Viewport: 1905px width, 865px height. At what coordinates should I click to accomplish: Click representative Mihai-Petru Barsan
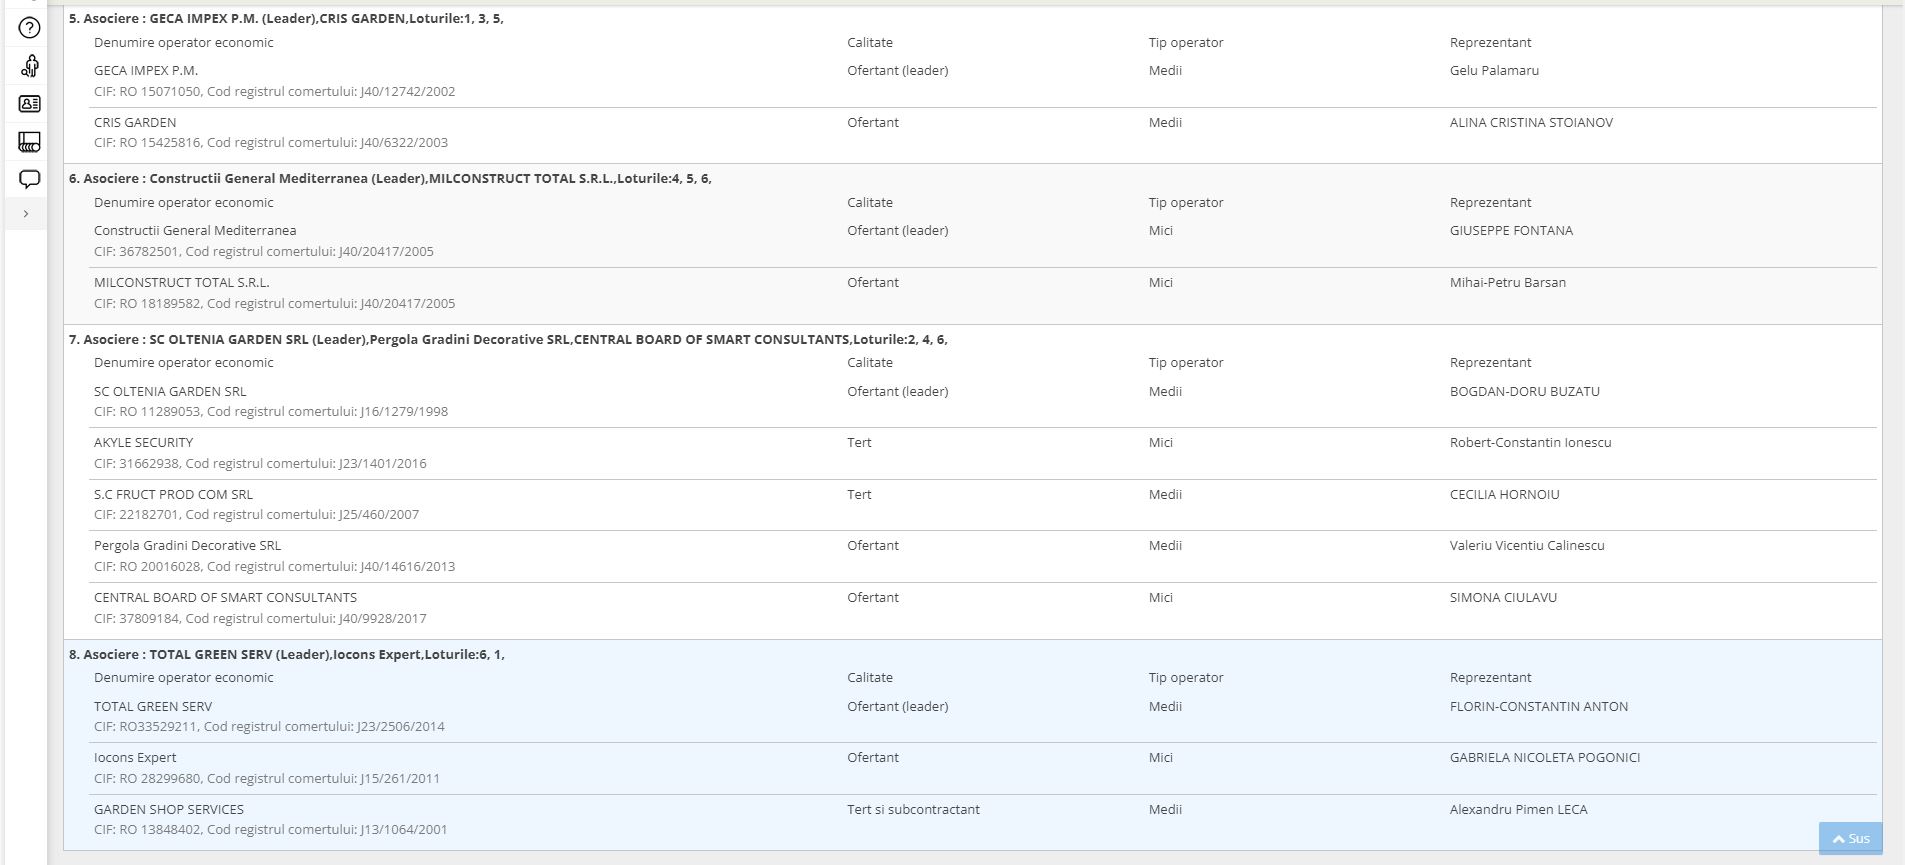(1508, 282)
